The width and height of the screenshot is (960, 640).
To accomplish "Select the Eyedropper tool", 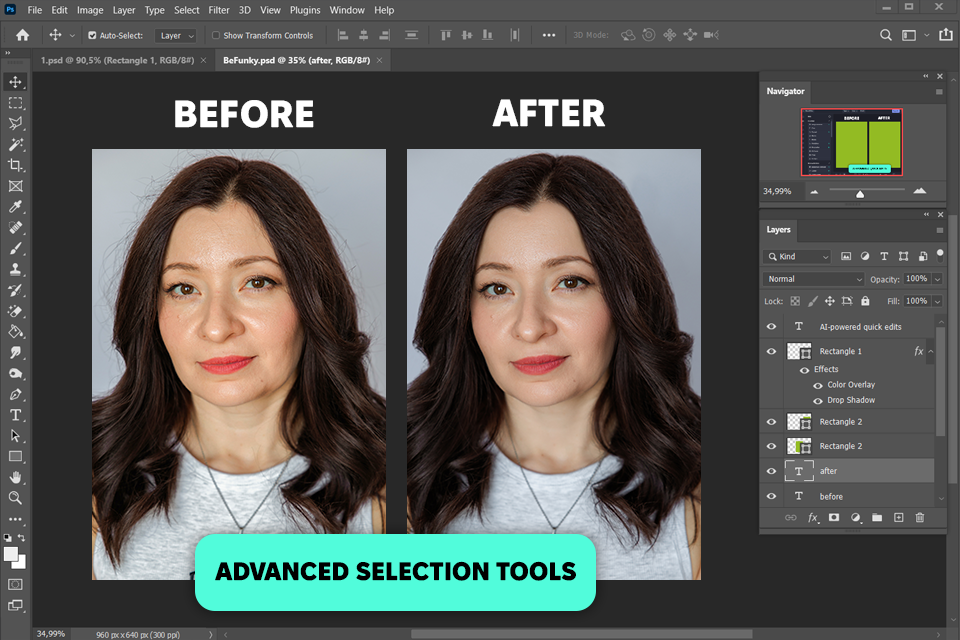I will (15, 207).
